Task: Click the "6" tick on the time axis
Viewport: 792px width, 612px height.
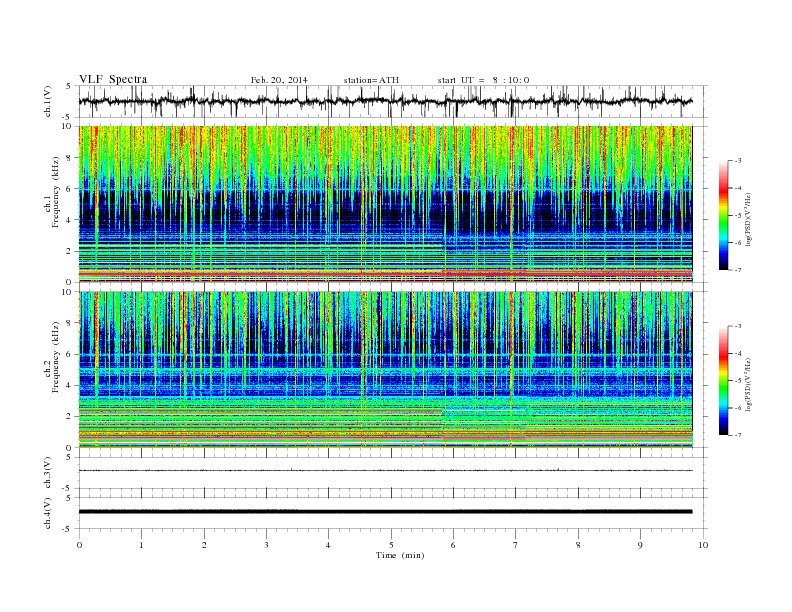Action: point(454,545)
